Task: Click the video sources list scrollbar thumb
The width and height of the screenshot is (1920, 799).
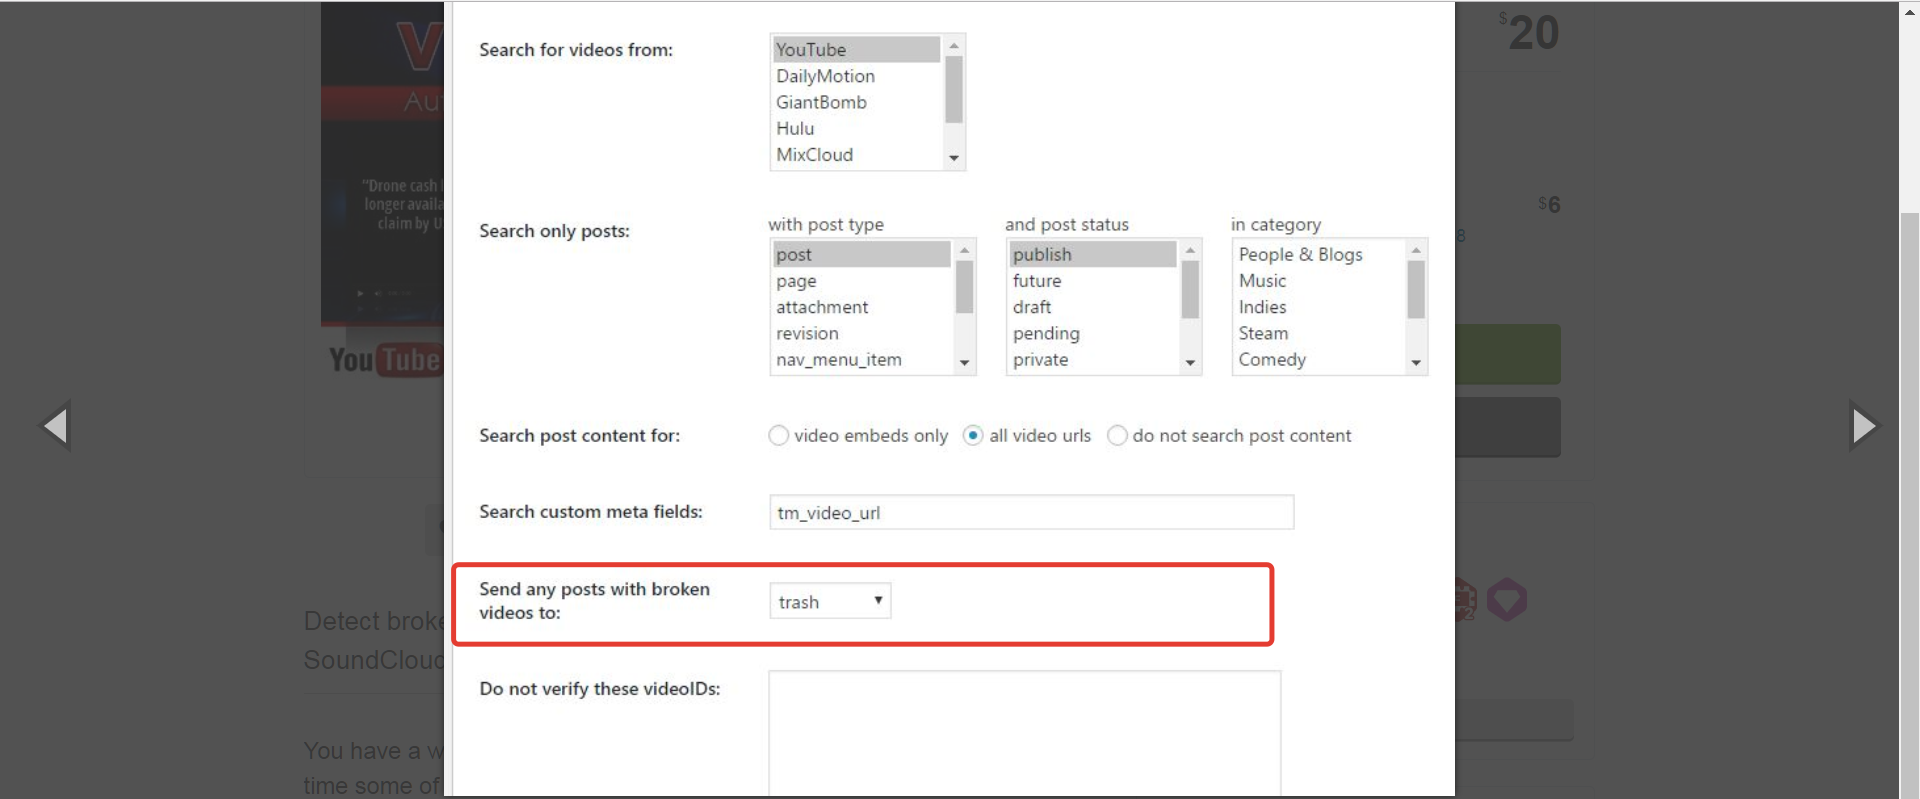Action: 953,90
